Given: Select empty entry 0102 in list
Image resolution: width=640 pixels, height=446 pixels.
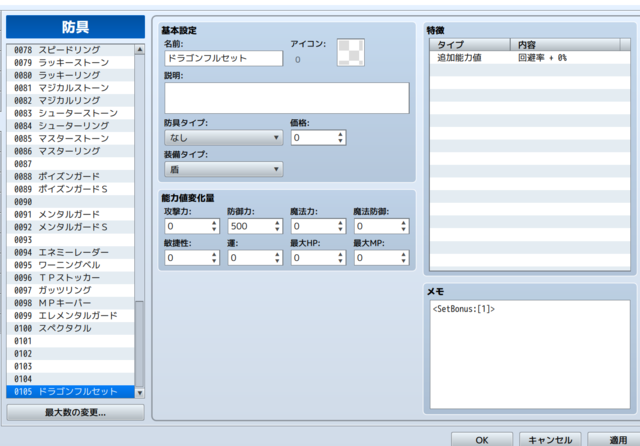Looking at the screenshot, I should pyautogui.click(x=70, y=353).
